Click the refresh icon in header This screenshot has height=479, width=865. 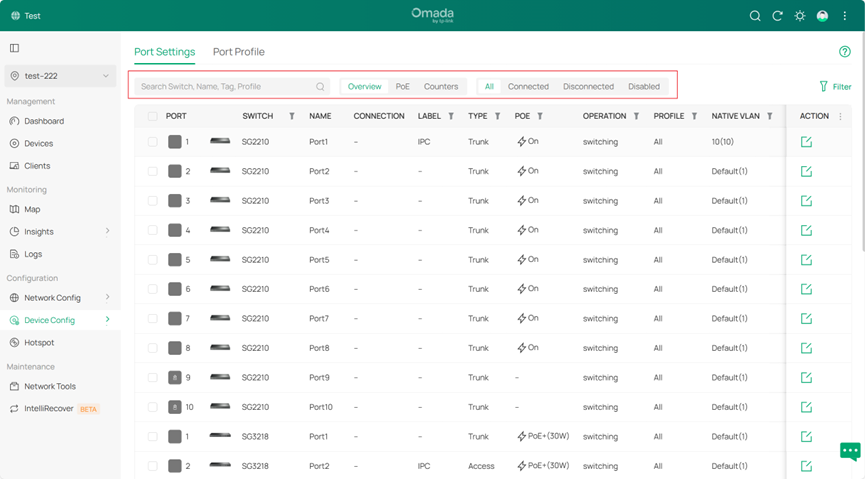[x=777, y=16]
